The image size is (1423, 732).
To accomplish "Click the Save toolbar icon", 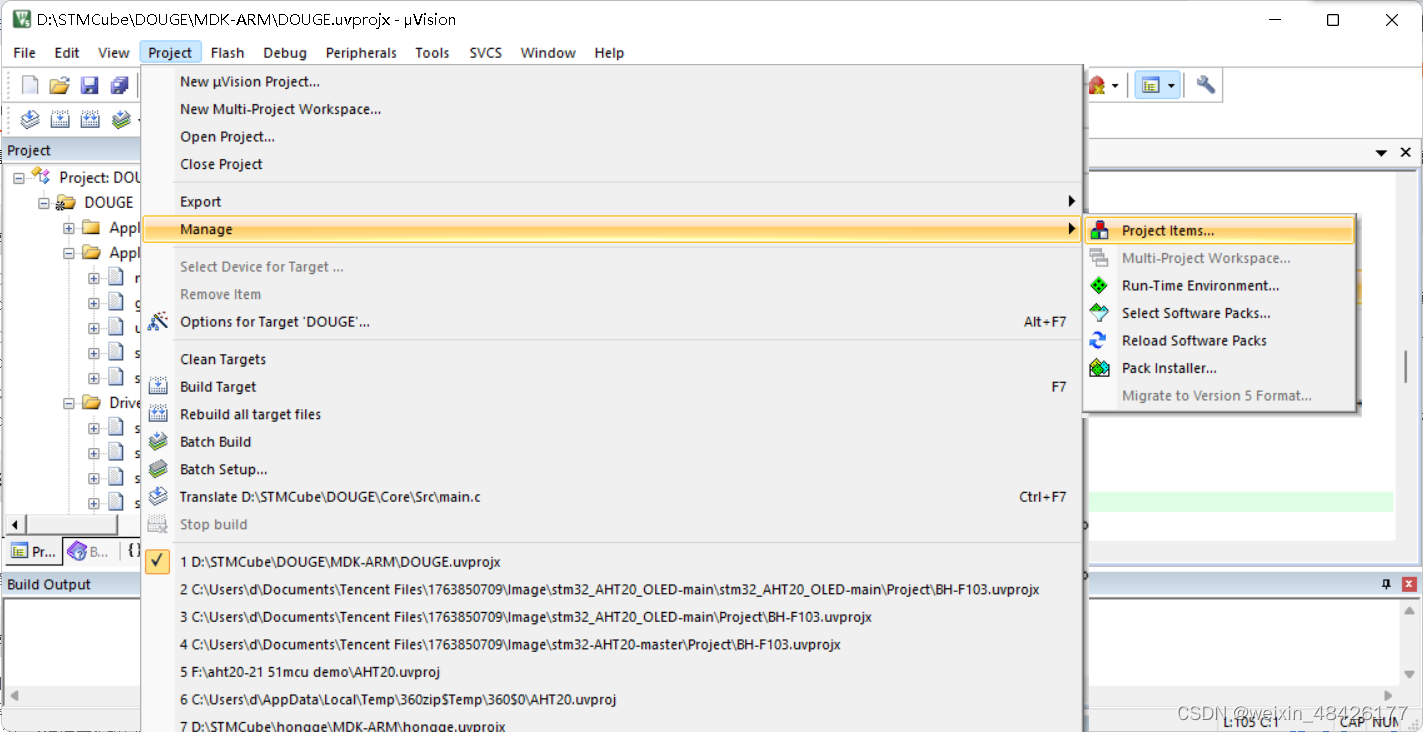I will pyautogui.click(x=90, y=86).
